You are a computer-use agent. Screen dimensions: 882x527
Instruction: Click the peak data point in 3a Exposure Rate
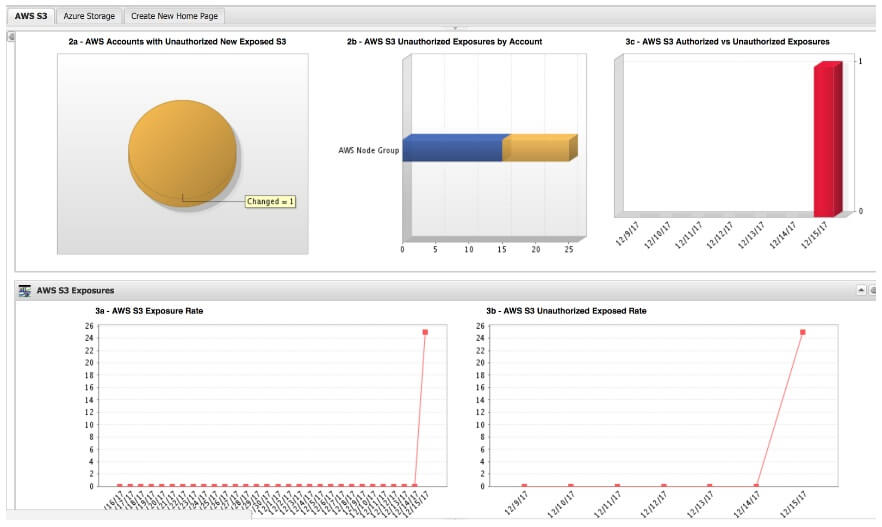point(425,332)
